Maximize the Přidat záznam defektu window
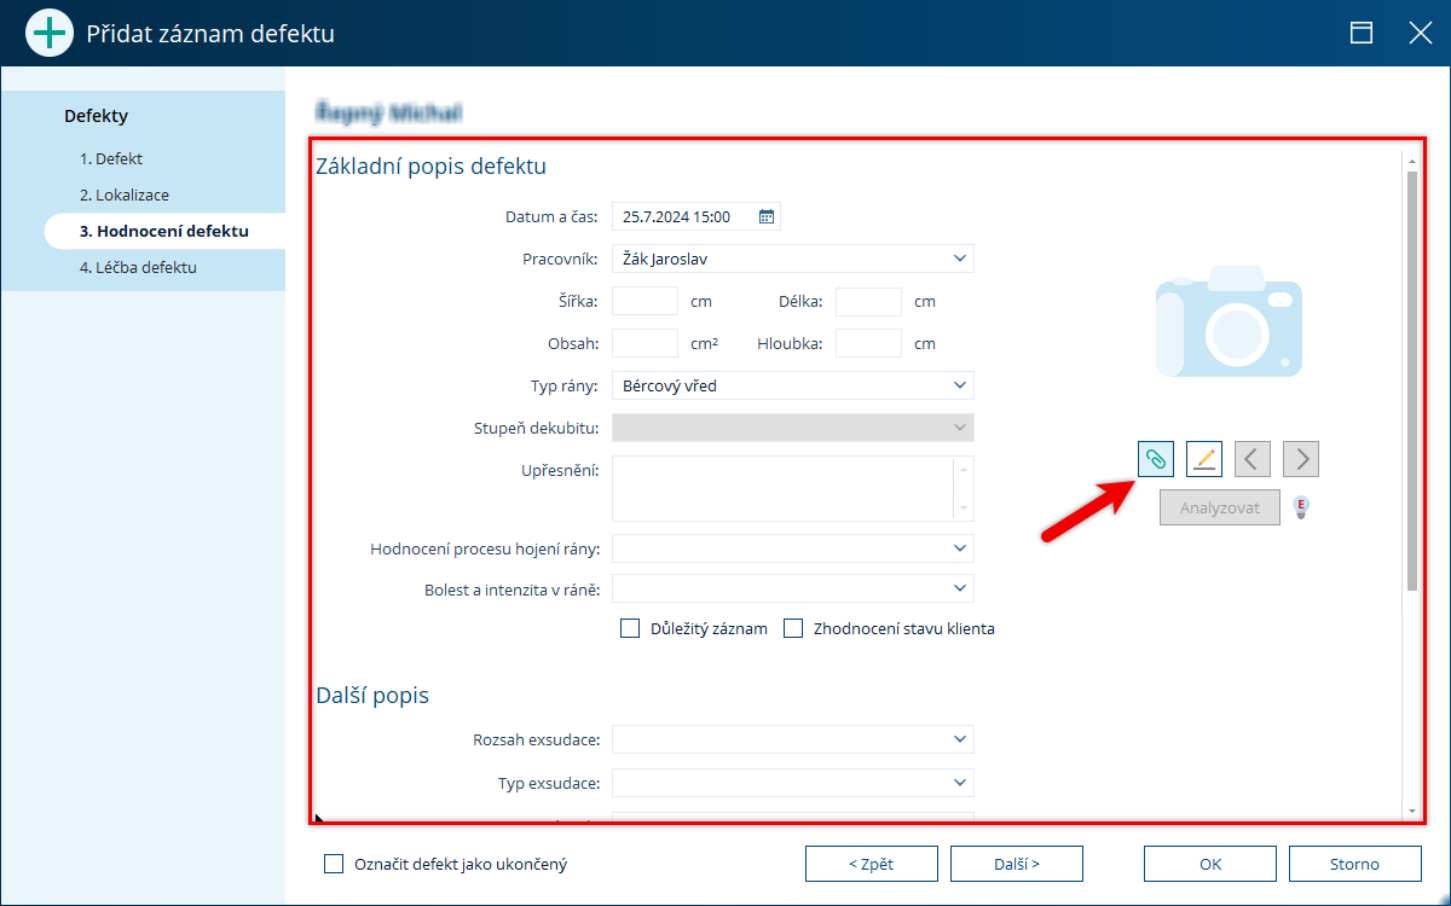This screenshot has height=906, width=1451. click(1361, 33)
